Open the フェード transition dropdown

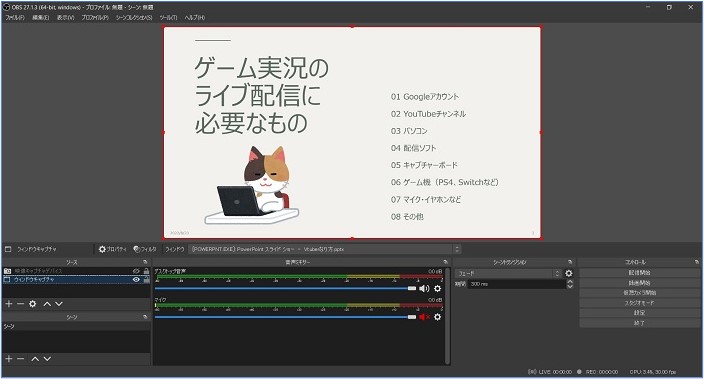pos(508,273)
